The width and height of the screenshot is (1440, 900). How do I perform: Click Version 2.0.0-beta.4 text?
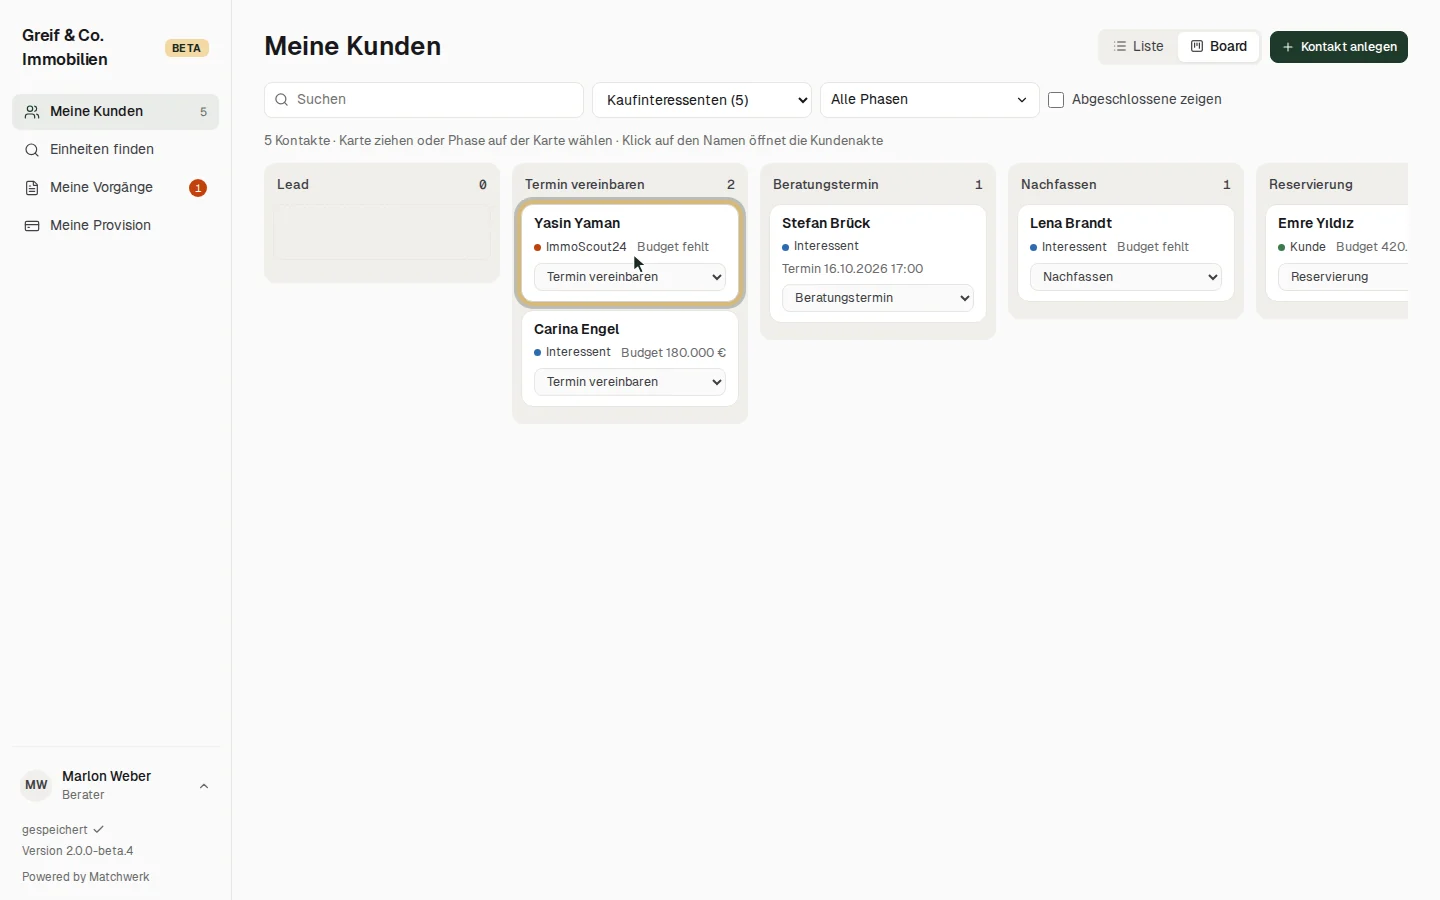[78, 851]
